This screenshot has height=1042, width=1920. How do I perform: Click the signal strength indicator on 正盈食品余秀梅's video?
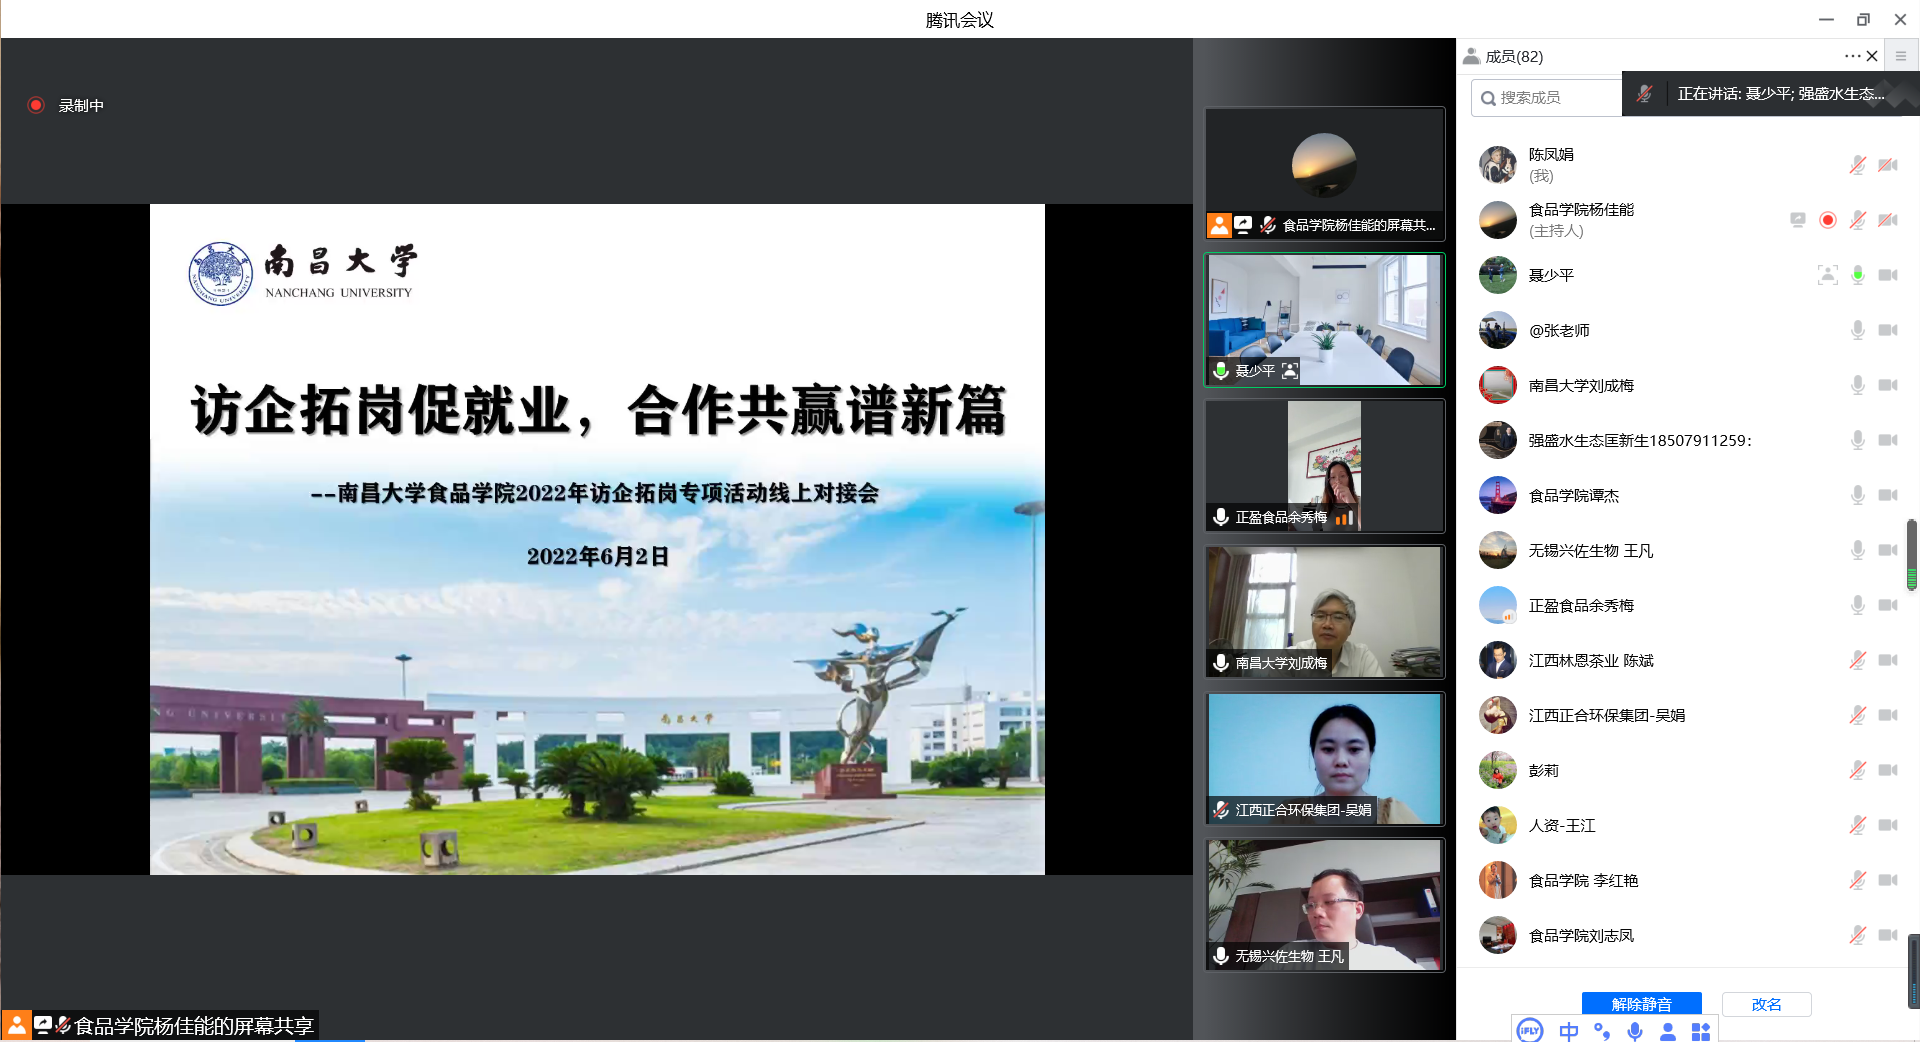tap(1346, 519)
